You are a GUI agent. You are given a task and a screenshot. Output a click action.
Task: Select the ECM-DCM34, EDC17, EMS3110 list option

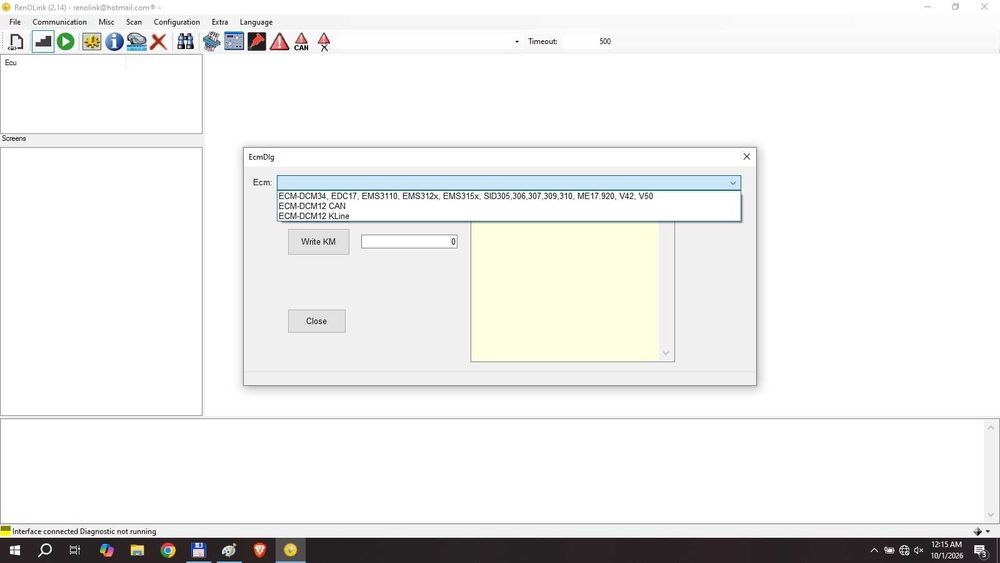point(509,196)
